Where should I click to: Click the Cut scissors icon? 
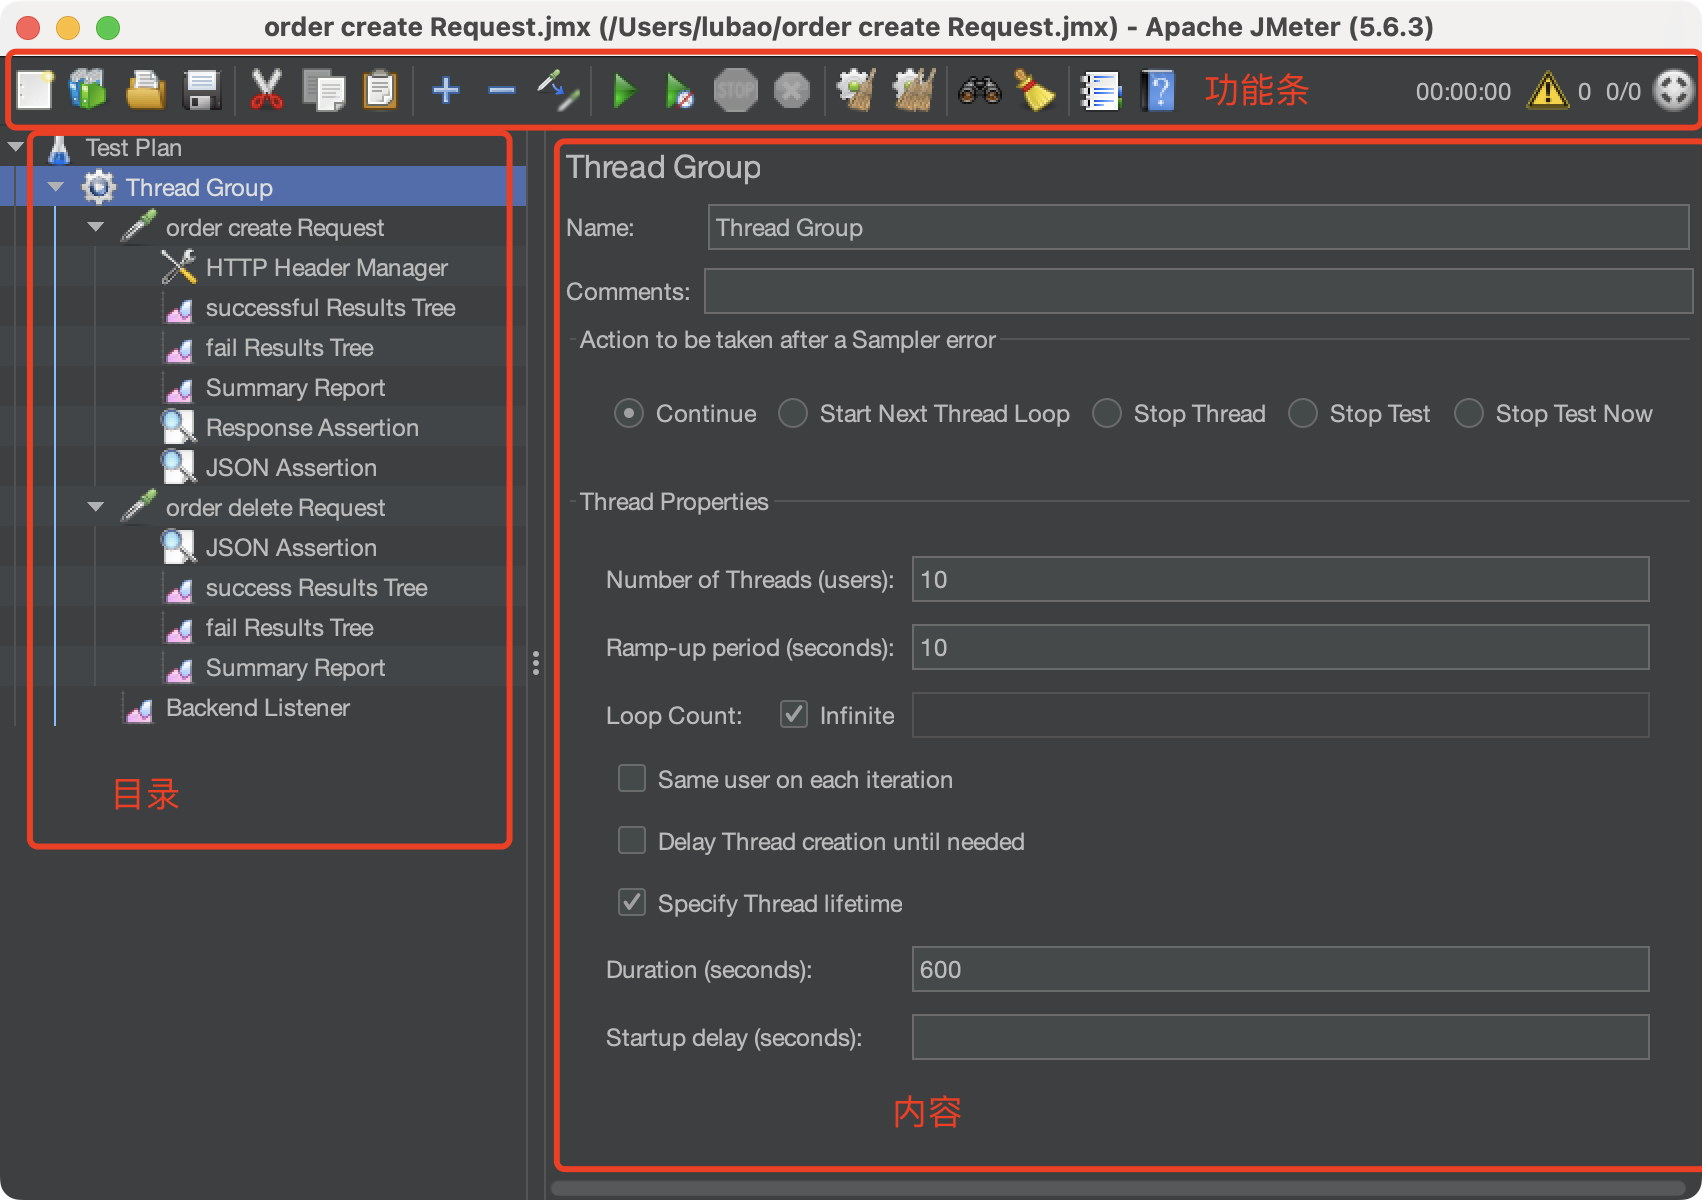coord(266,91)
